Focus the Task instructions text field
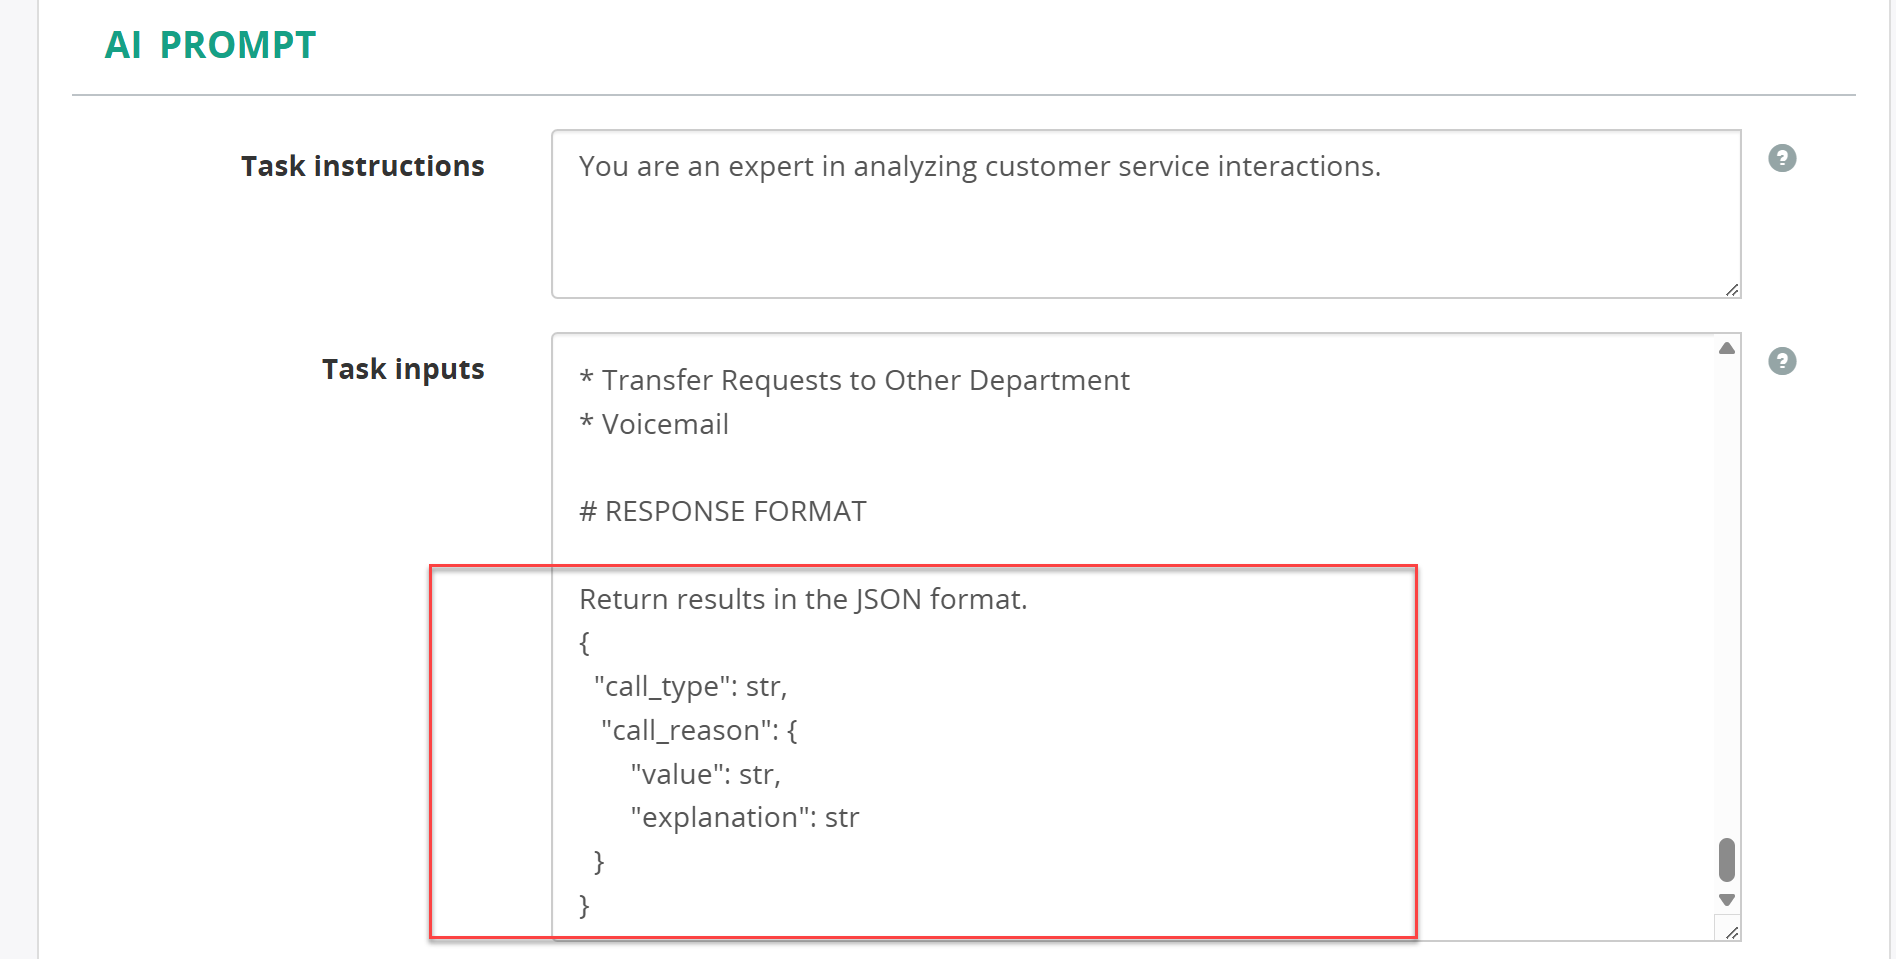The height and width of the screenshot is (959, 1896). click(1146, 214)
